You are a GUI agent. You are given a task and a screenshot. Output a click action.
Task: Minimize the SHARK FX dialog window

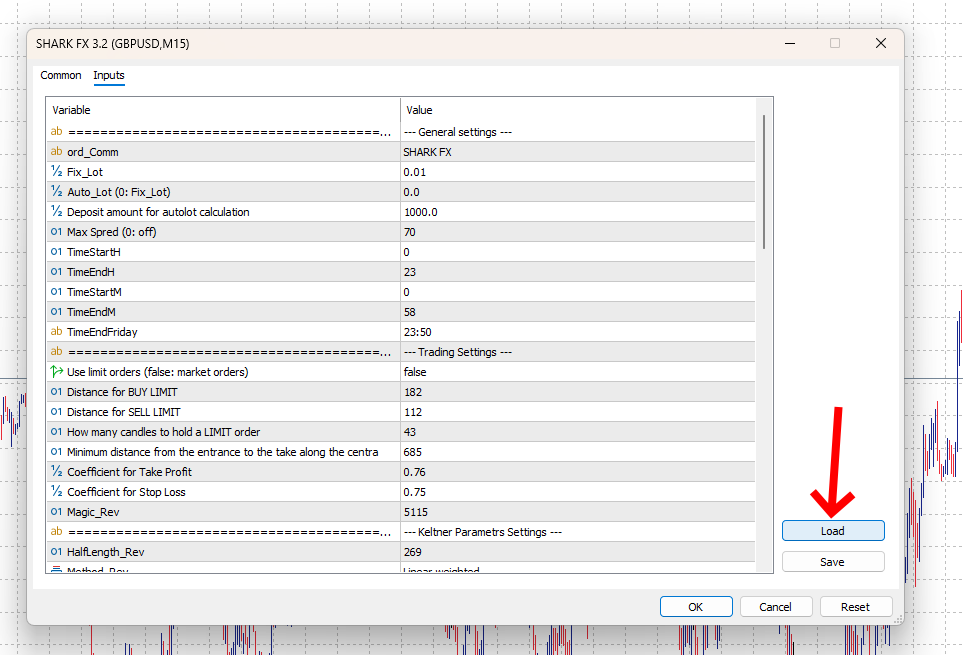coord(790,43)
